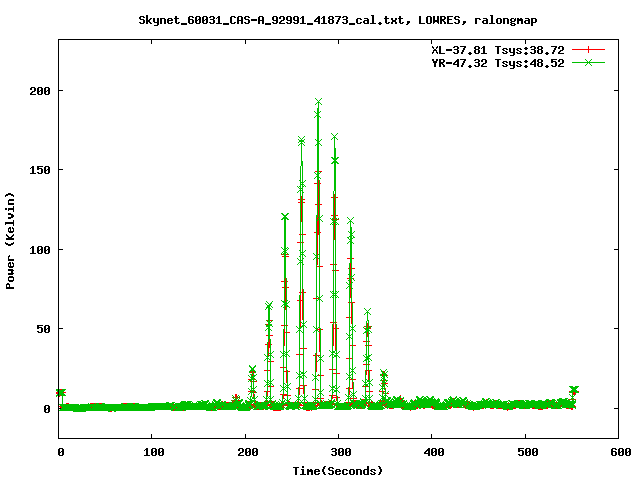Click the Power (Kelvin) y-axis label
The image size is (640, 480).
point(10,241)
